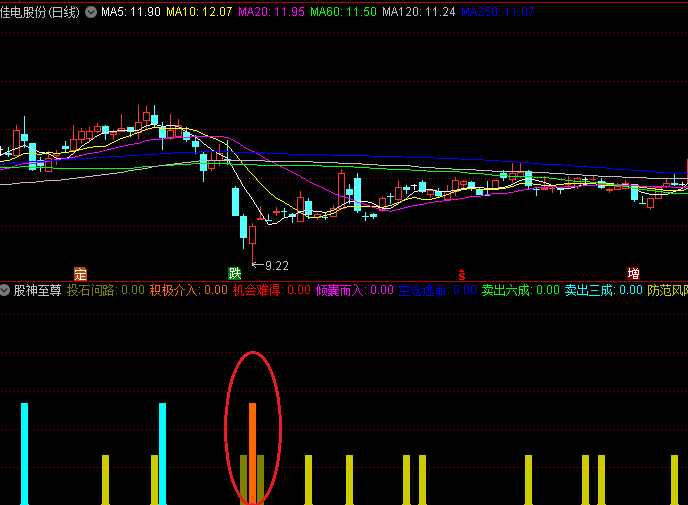Select the 积极介入: 0.00 indicator value
This screenshot has width=688, height=505.
click(x=189, y=290)
